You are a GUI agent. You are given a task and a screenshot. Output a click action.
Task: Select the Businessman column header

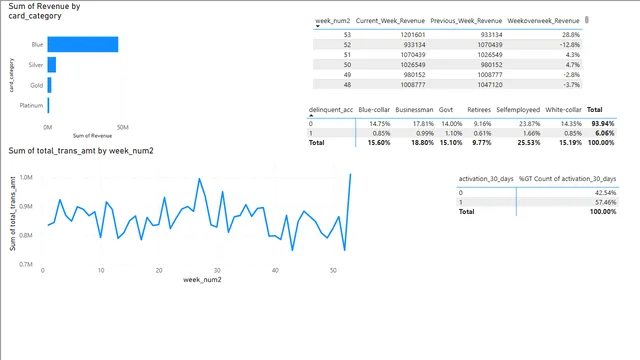tap(414, 109)
